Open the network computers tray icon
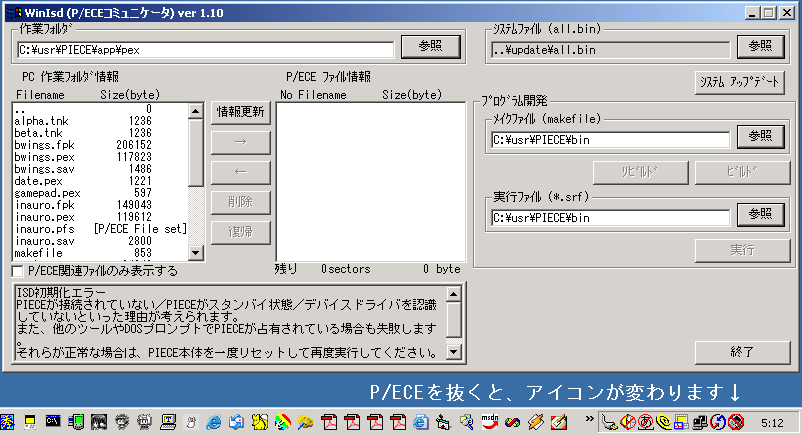802x435 pixels. tap(699, 422)
